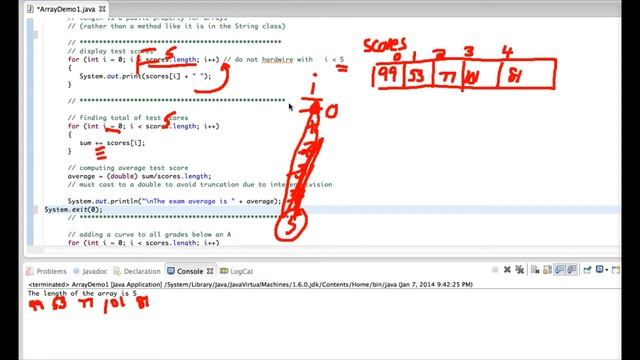Click the Terminate console button
640x360 pixels.
point(495,270)
